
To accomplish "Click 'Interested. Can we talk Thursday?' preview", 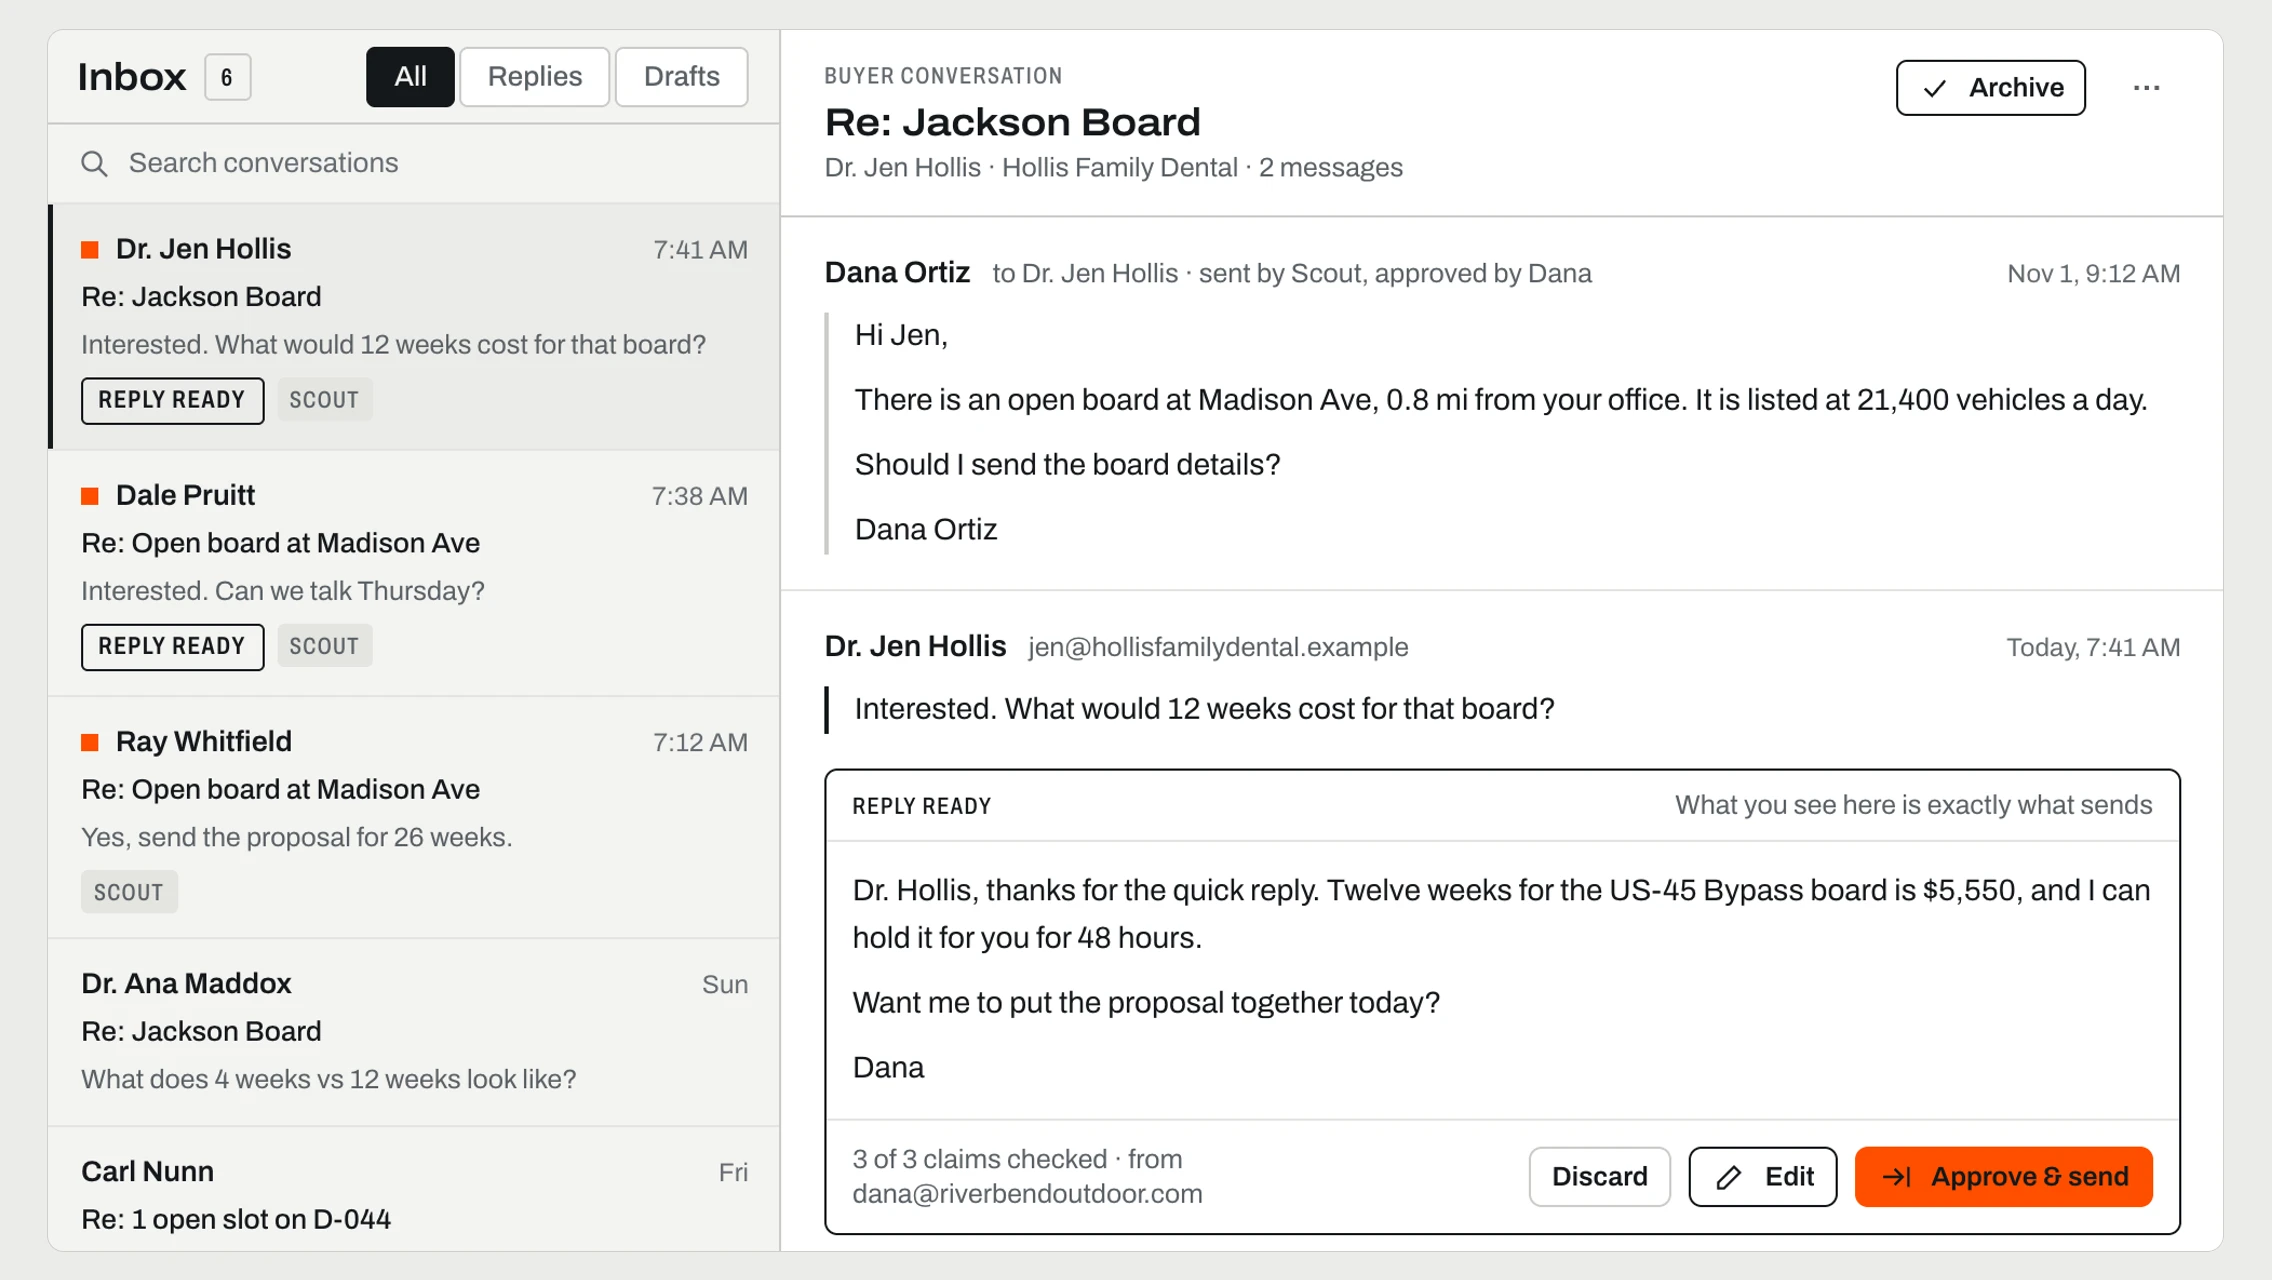I will pos(283,591).
